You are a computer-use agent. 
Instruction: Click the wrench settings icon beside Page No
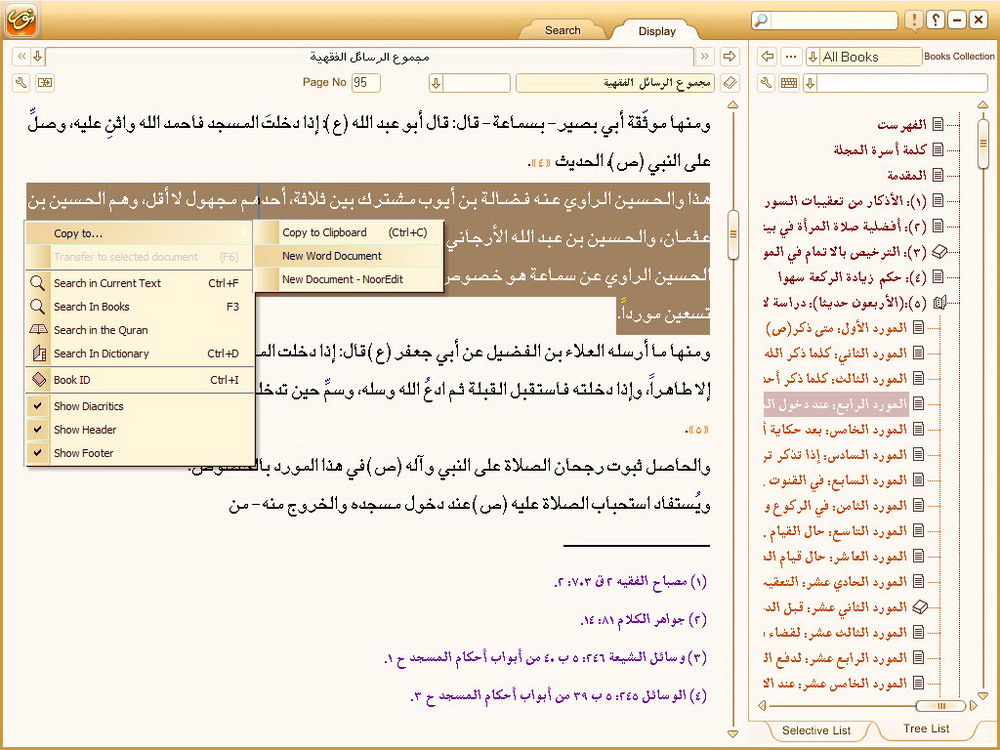point(22,82)
